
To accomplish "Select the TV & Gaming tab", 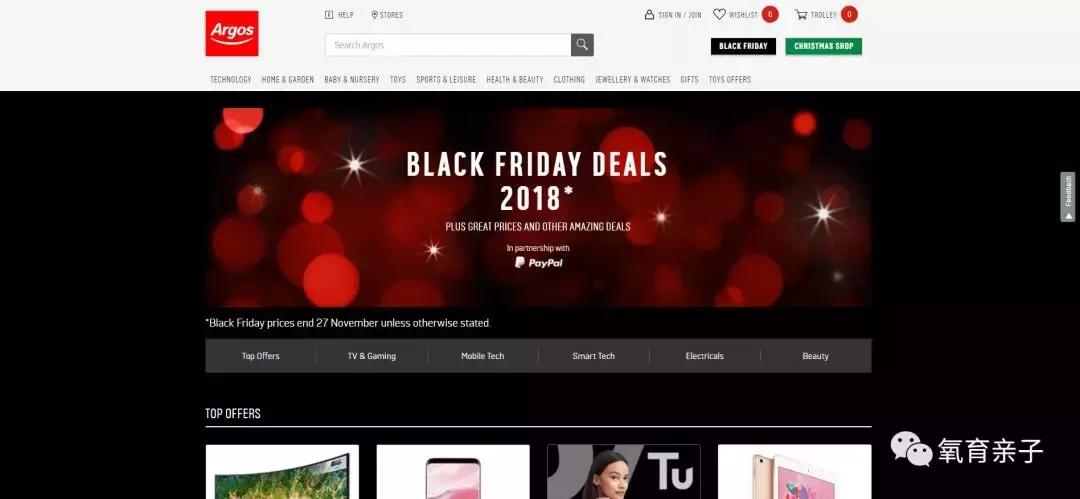I will pos(372,356).
